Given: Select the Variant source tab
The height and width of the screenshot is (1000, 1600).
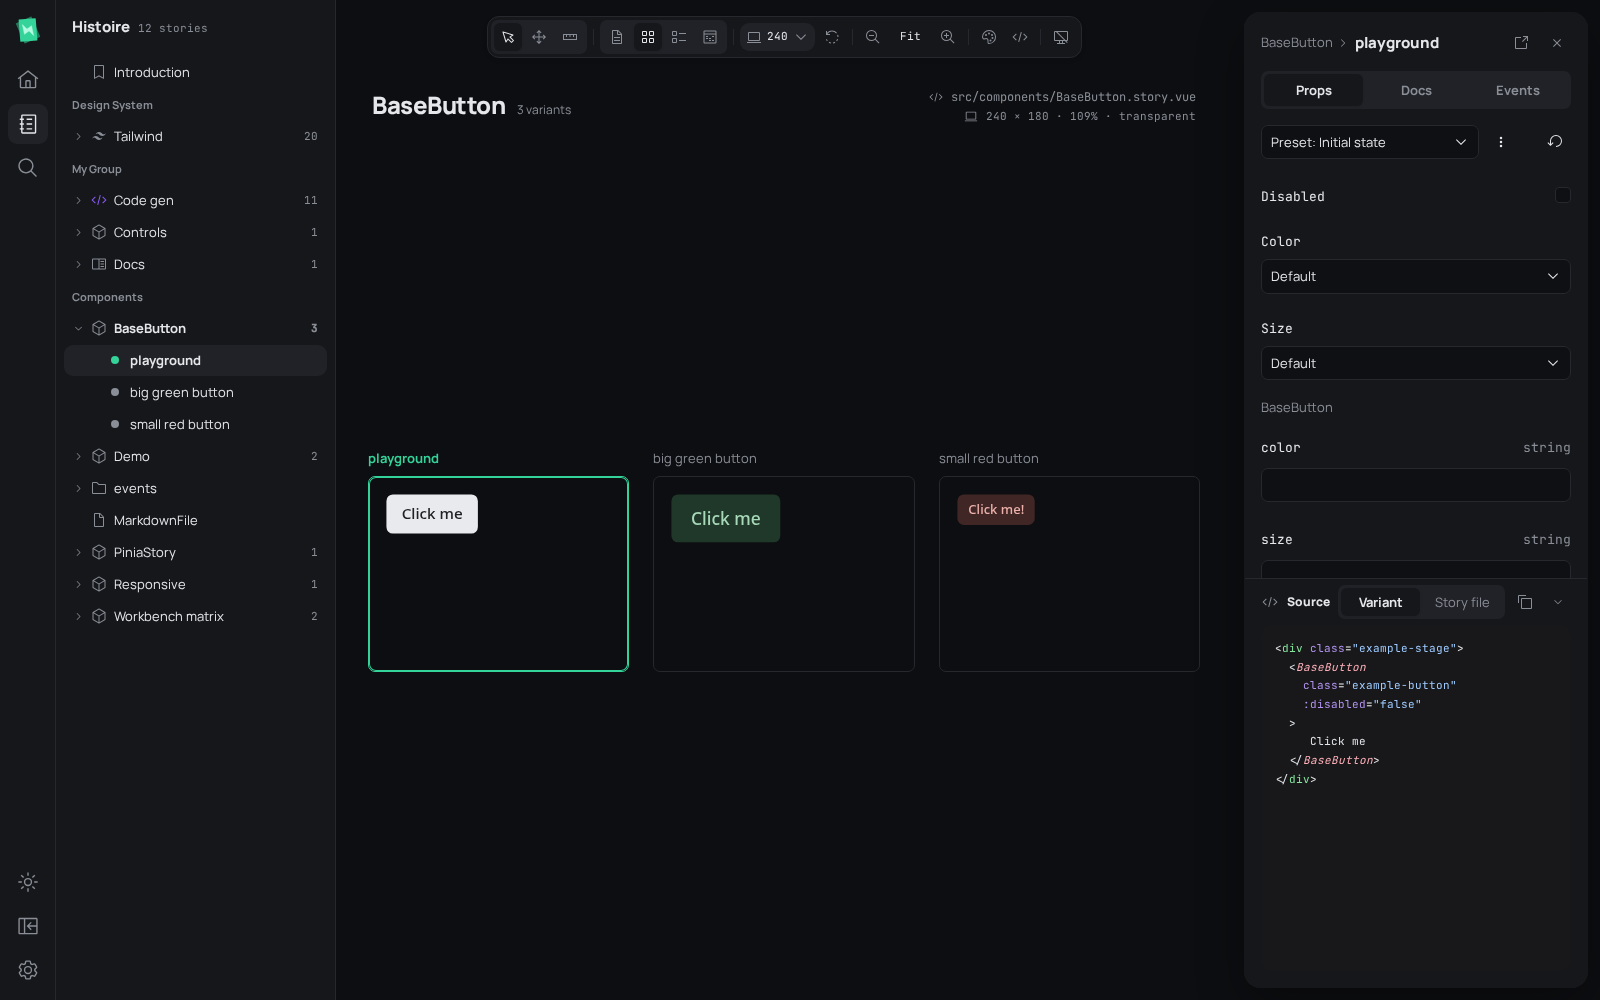Looking at the screenshot, I should (1380, 602).
